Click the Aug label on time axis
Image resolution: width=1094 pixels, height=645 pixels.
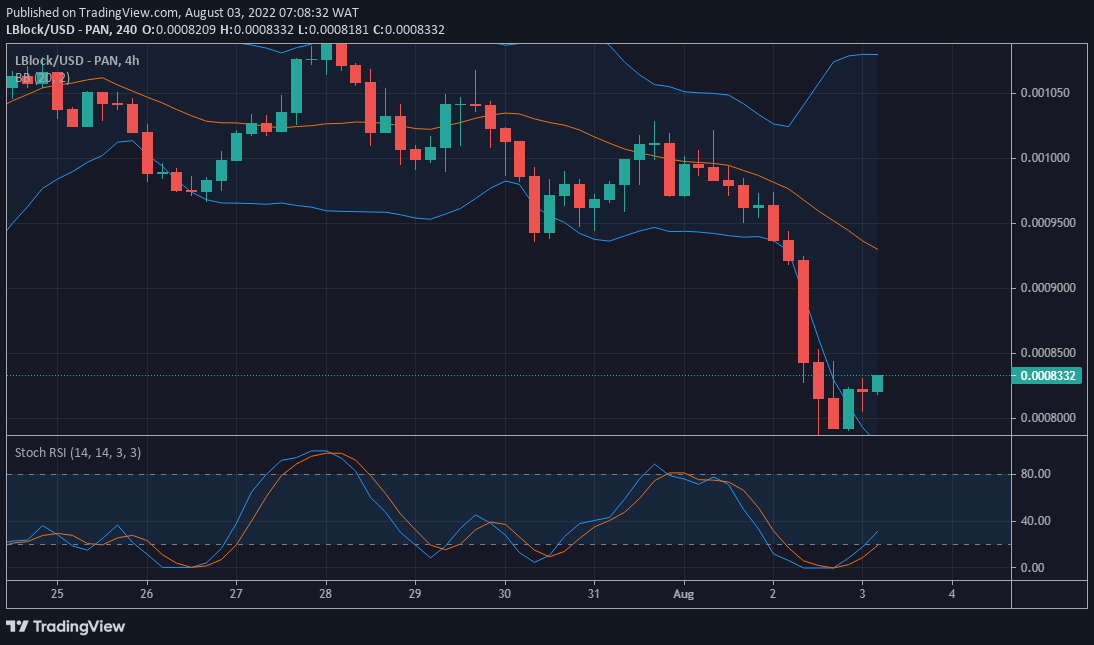[x=684, y=594]
